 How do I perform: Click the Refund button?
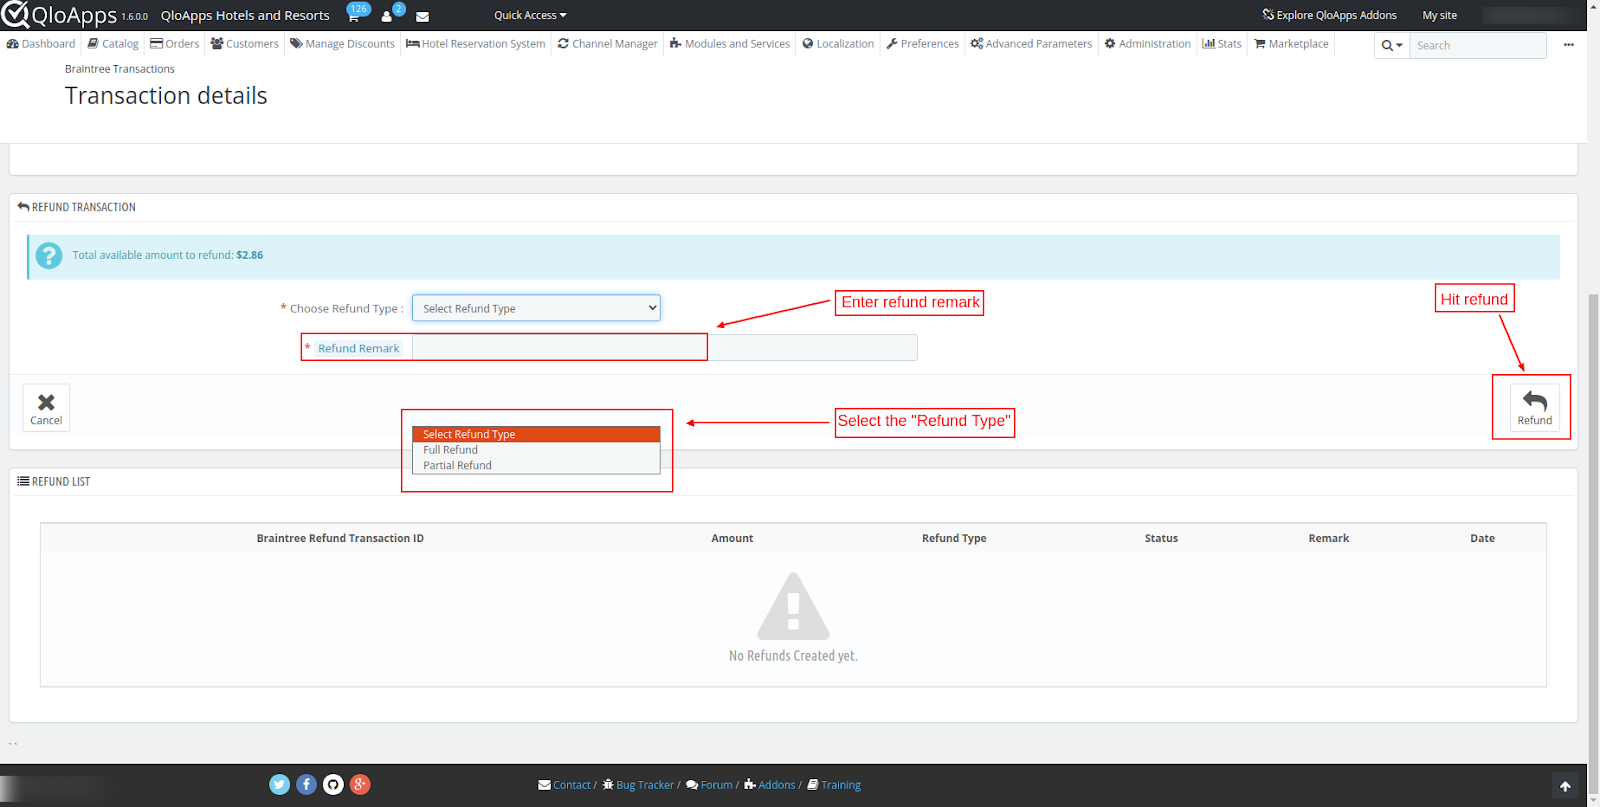coord(1534,408)
